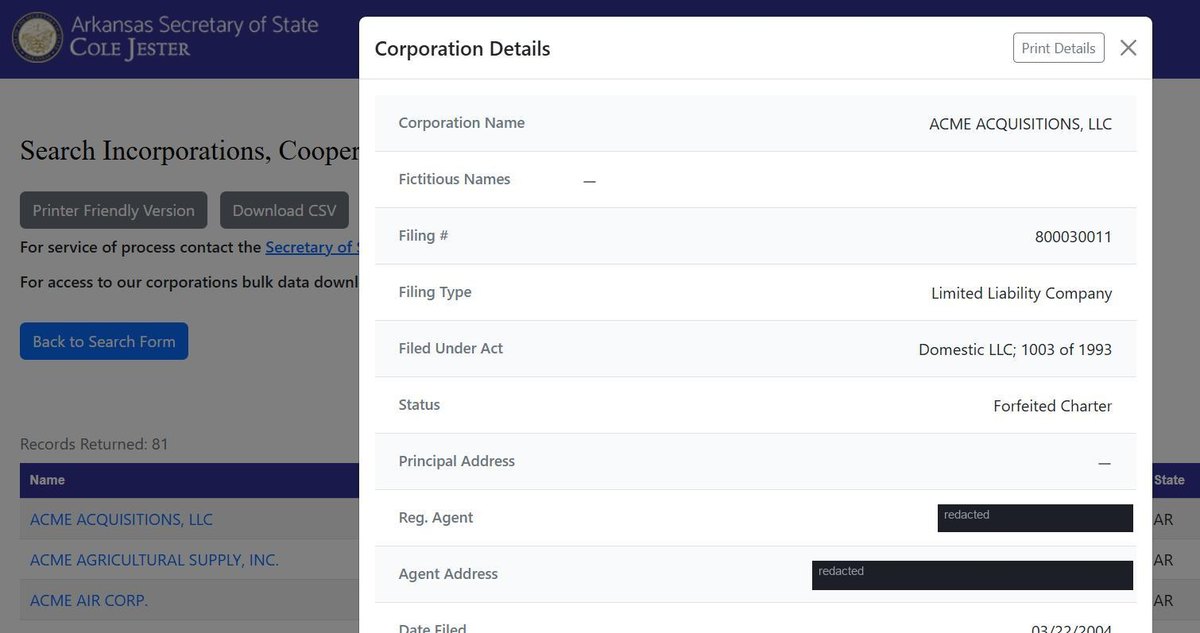Open the ACME AGRICULTURAL SUPPLY, INC. link
This screenshot has width=1200, height=633.
tap(154, 560)
